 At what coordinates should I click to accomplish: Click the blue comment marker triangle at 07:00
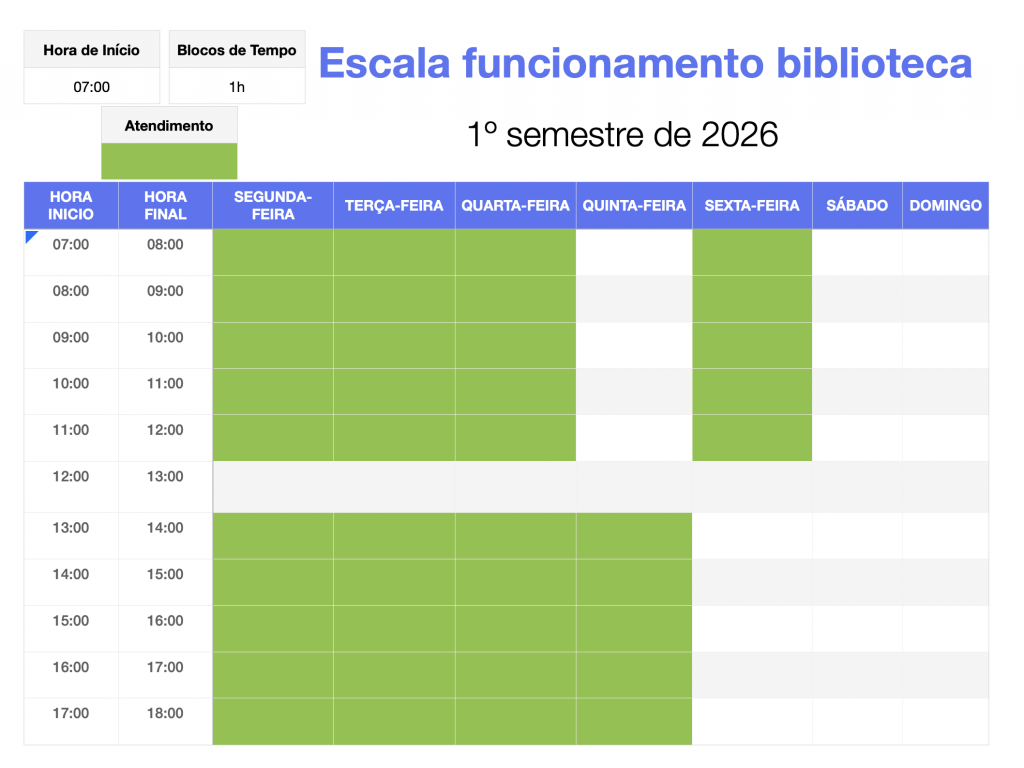point(30,236)
